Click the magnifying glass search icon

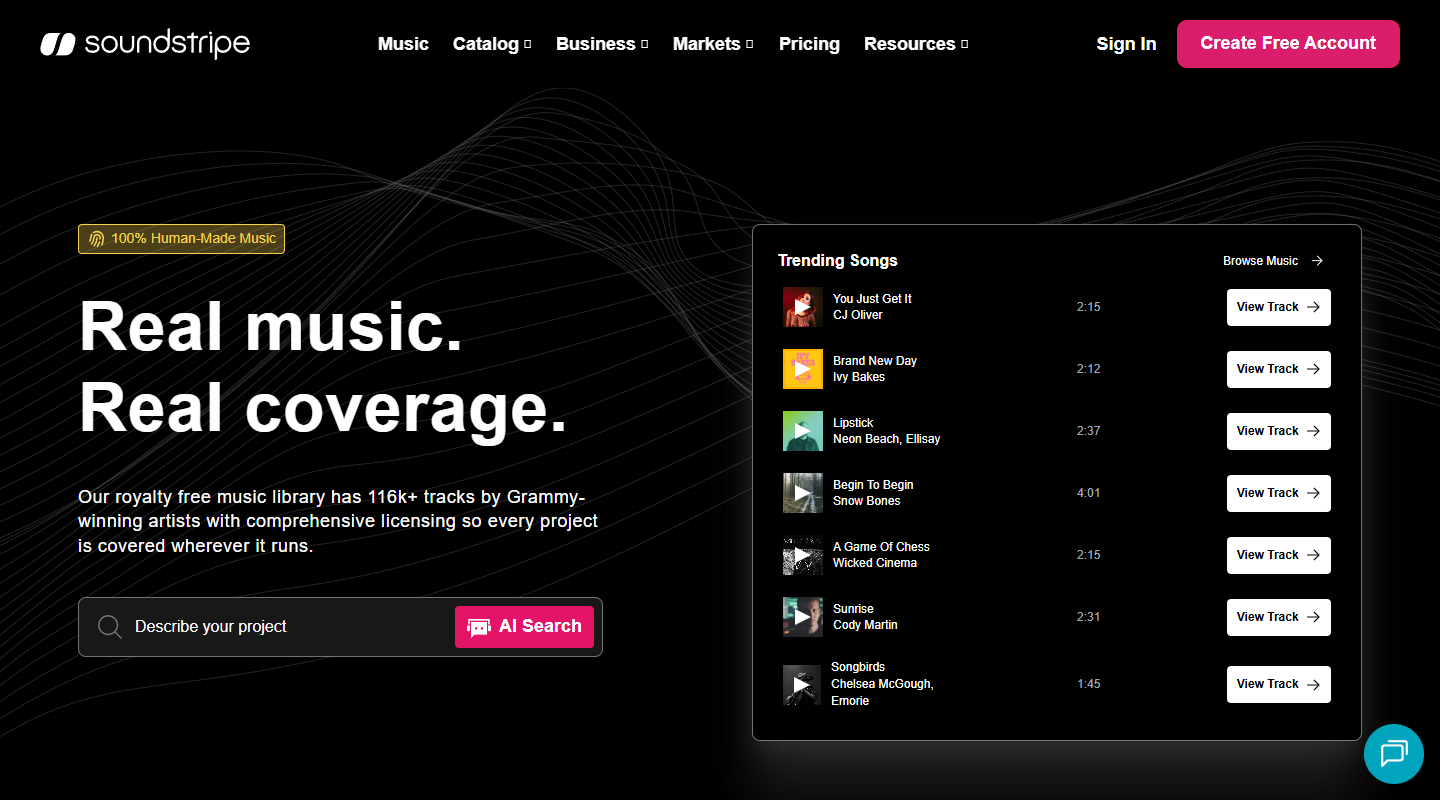point(109,627)
